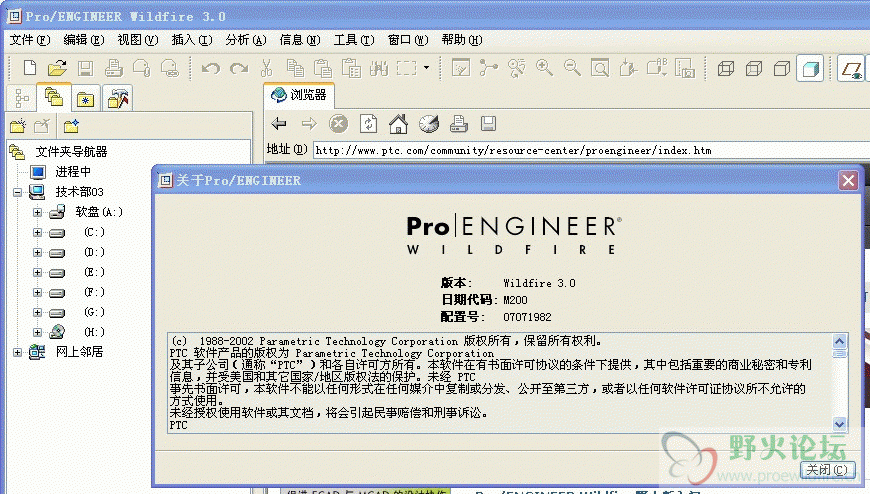Screen dimensions: 870x494
Task: Click the Paste clipboard icon
Action: [x=323, y=68]
